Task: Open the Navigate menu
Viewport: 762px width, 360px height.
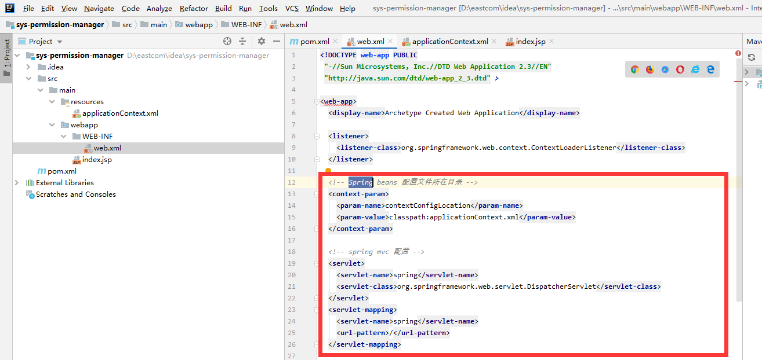Action: (x=99, y=8)
